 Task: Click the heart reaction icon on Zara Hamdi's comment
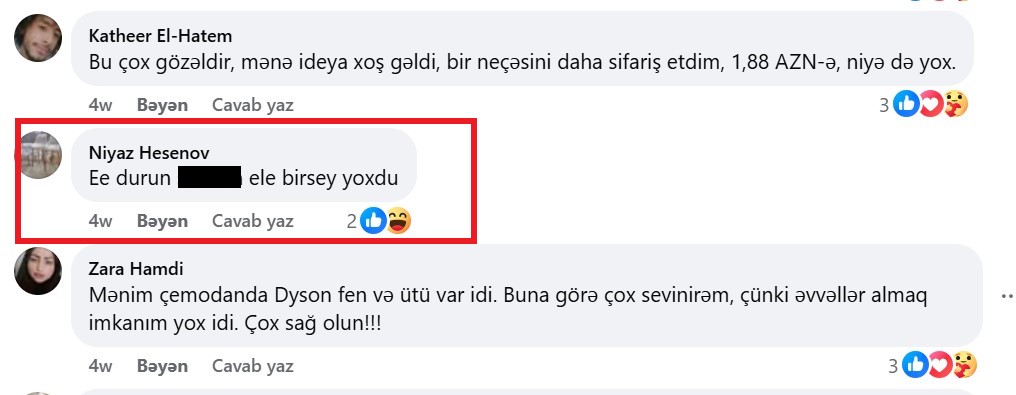940,365
